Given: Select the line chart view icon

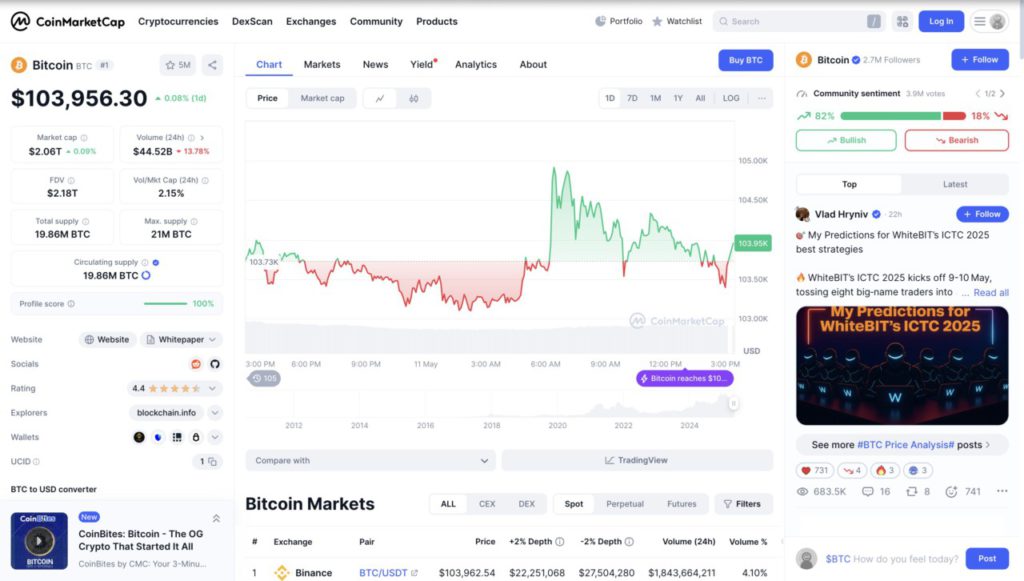Looking at the screenshot, I should click(x=380, y=99).
